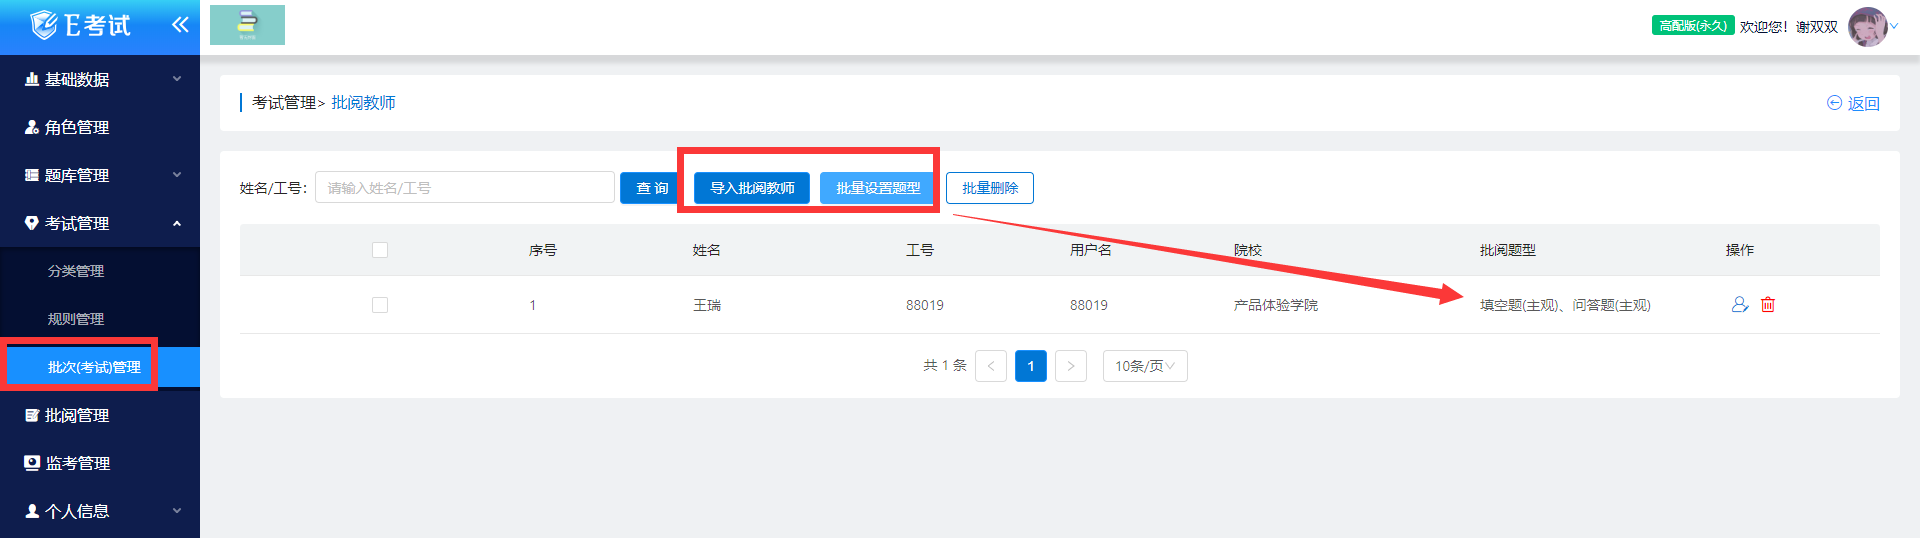The width and height of the screenshot is (1920, 538).
Task: Click the 题库管理 chevron arrow
Action: (177, 175)
